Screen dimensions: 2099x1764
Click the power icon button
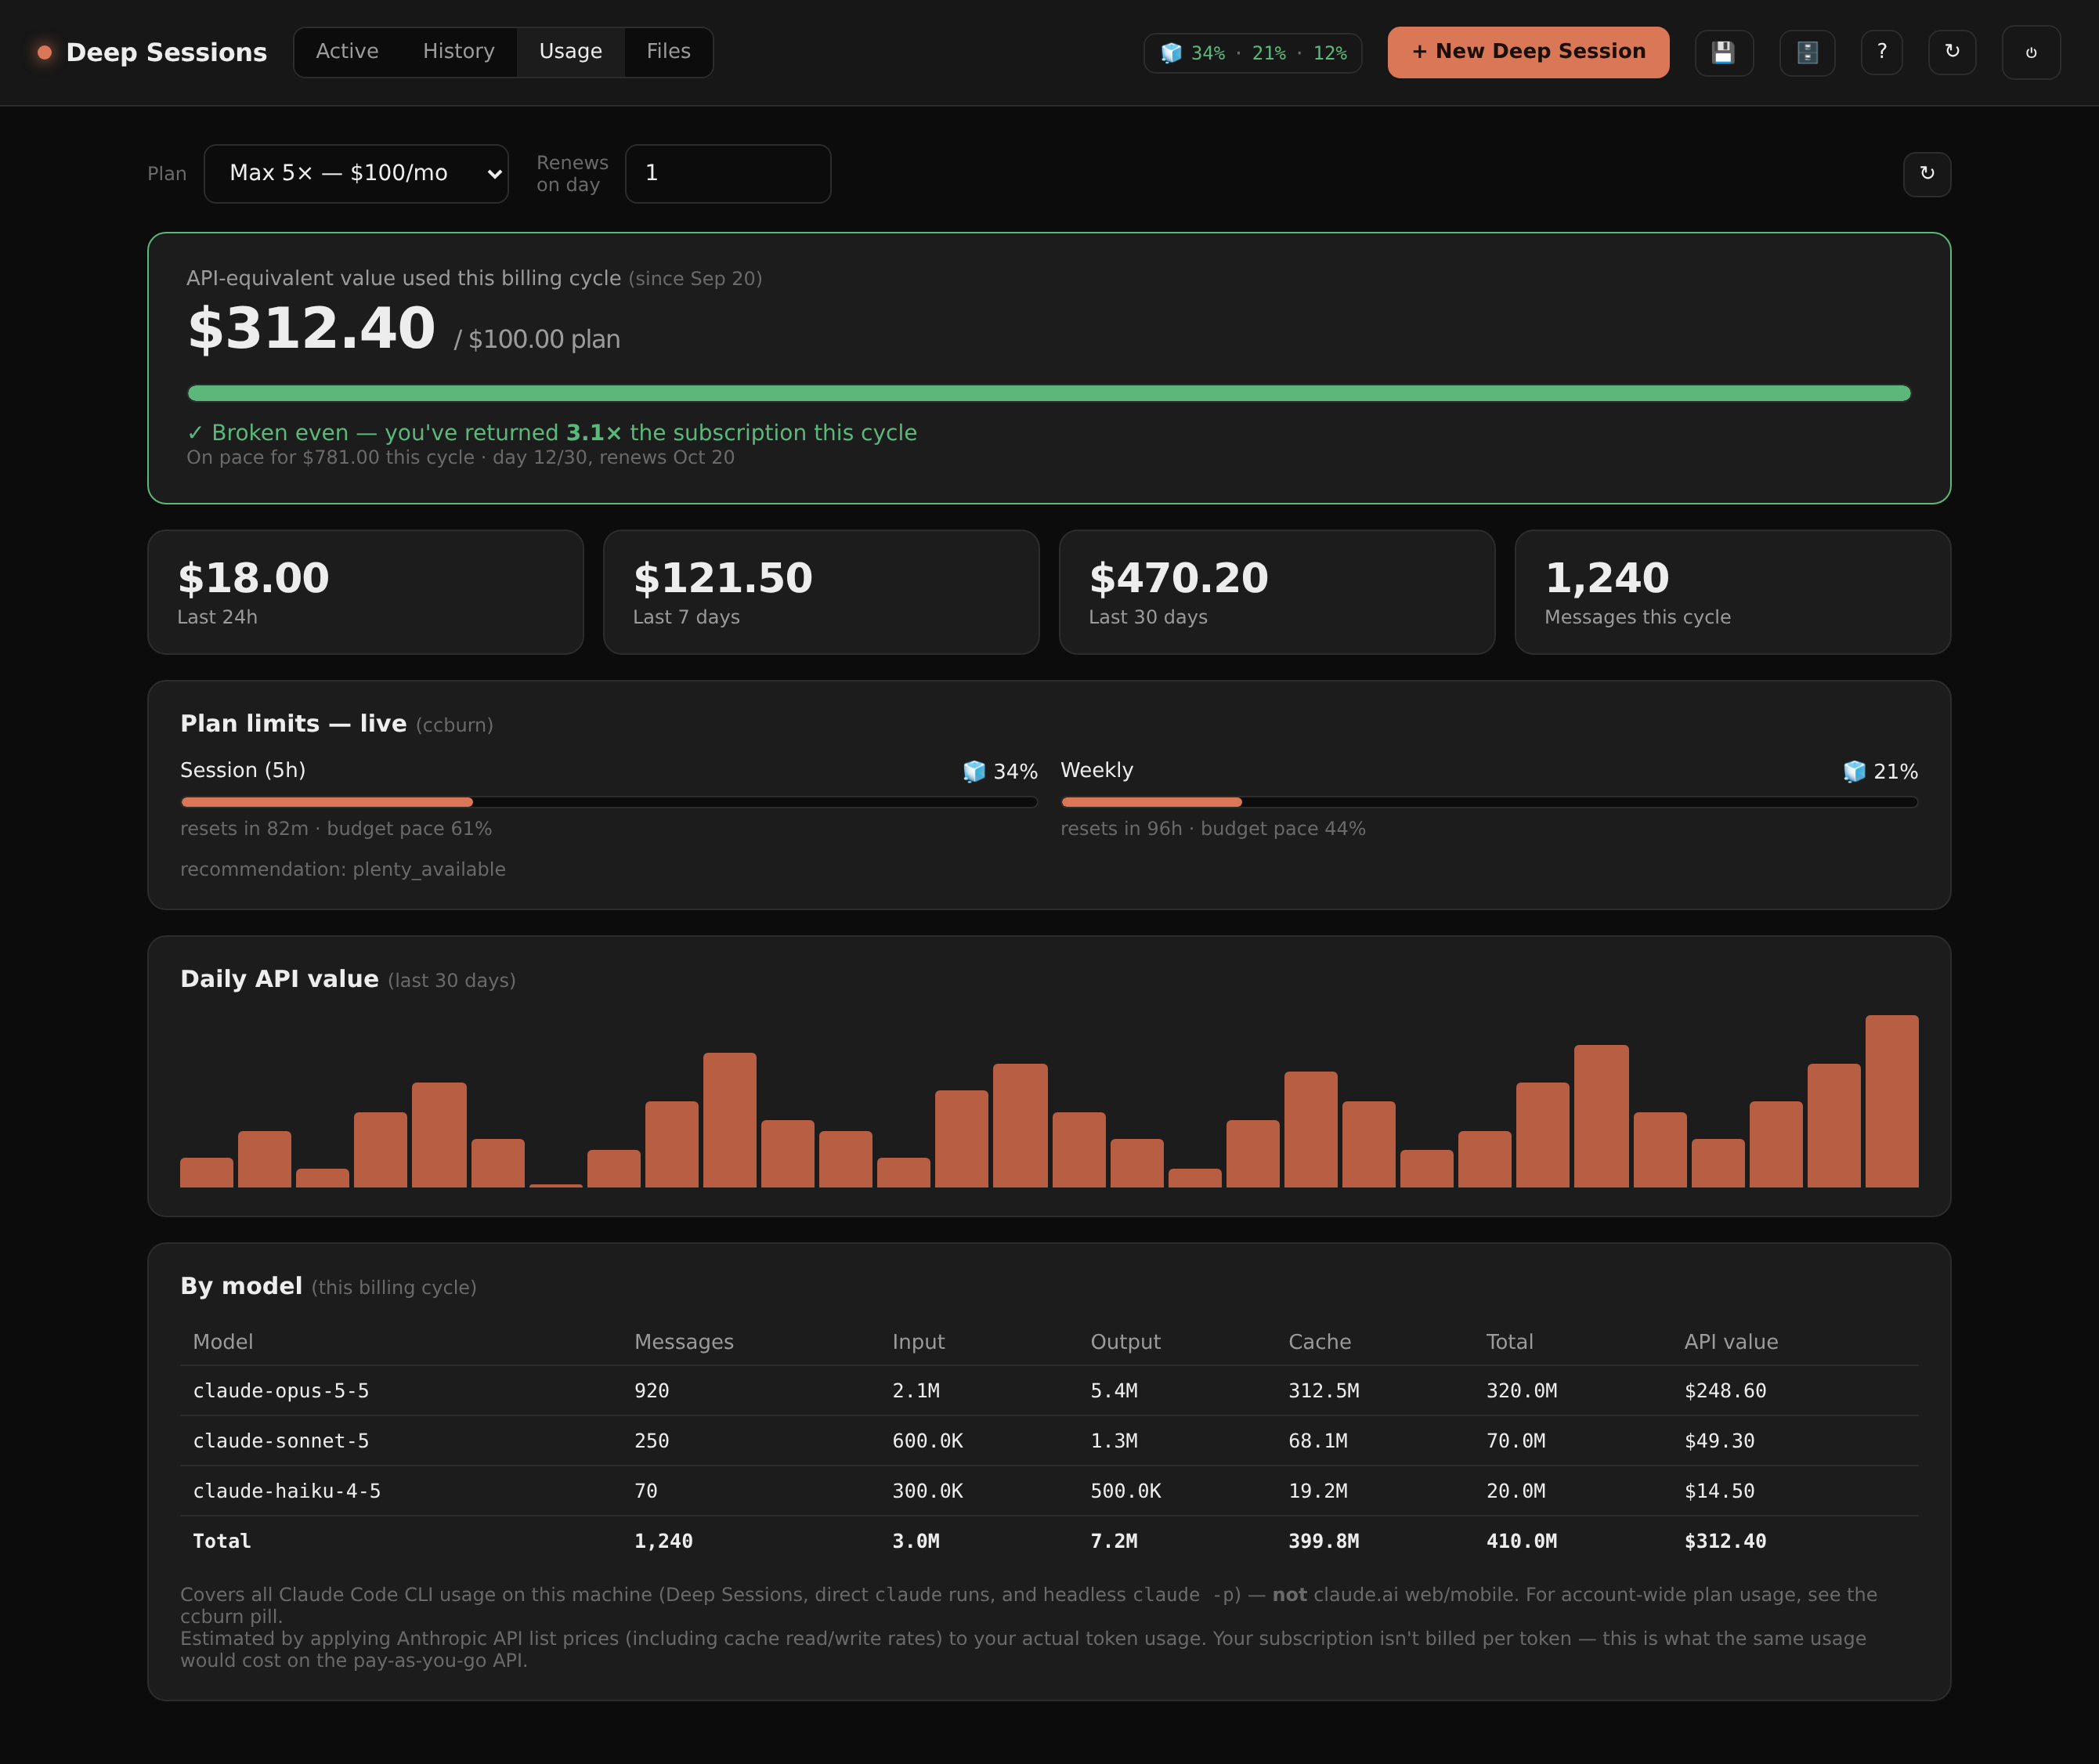coord(2030,52)
